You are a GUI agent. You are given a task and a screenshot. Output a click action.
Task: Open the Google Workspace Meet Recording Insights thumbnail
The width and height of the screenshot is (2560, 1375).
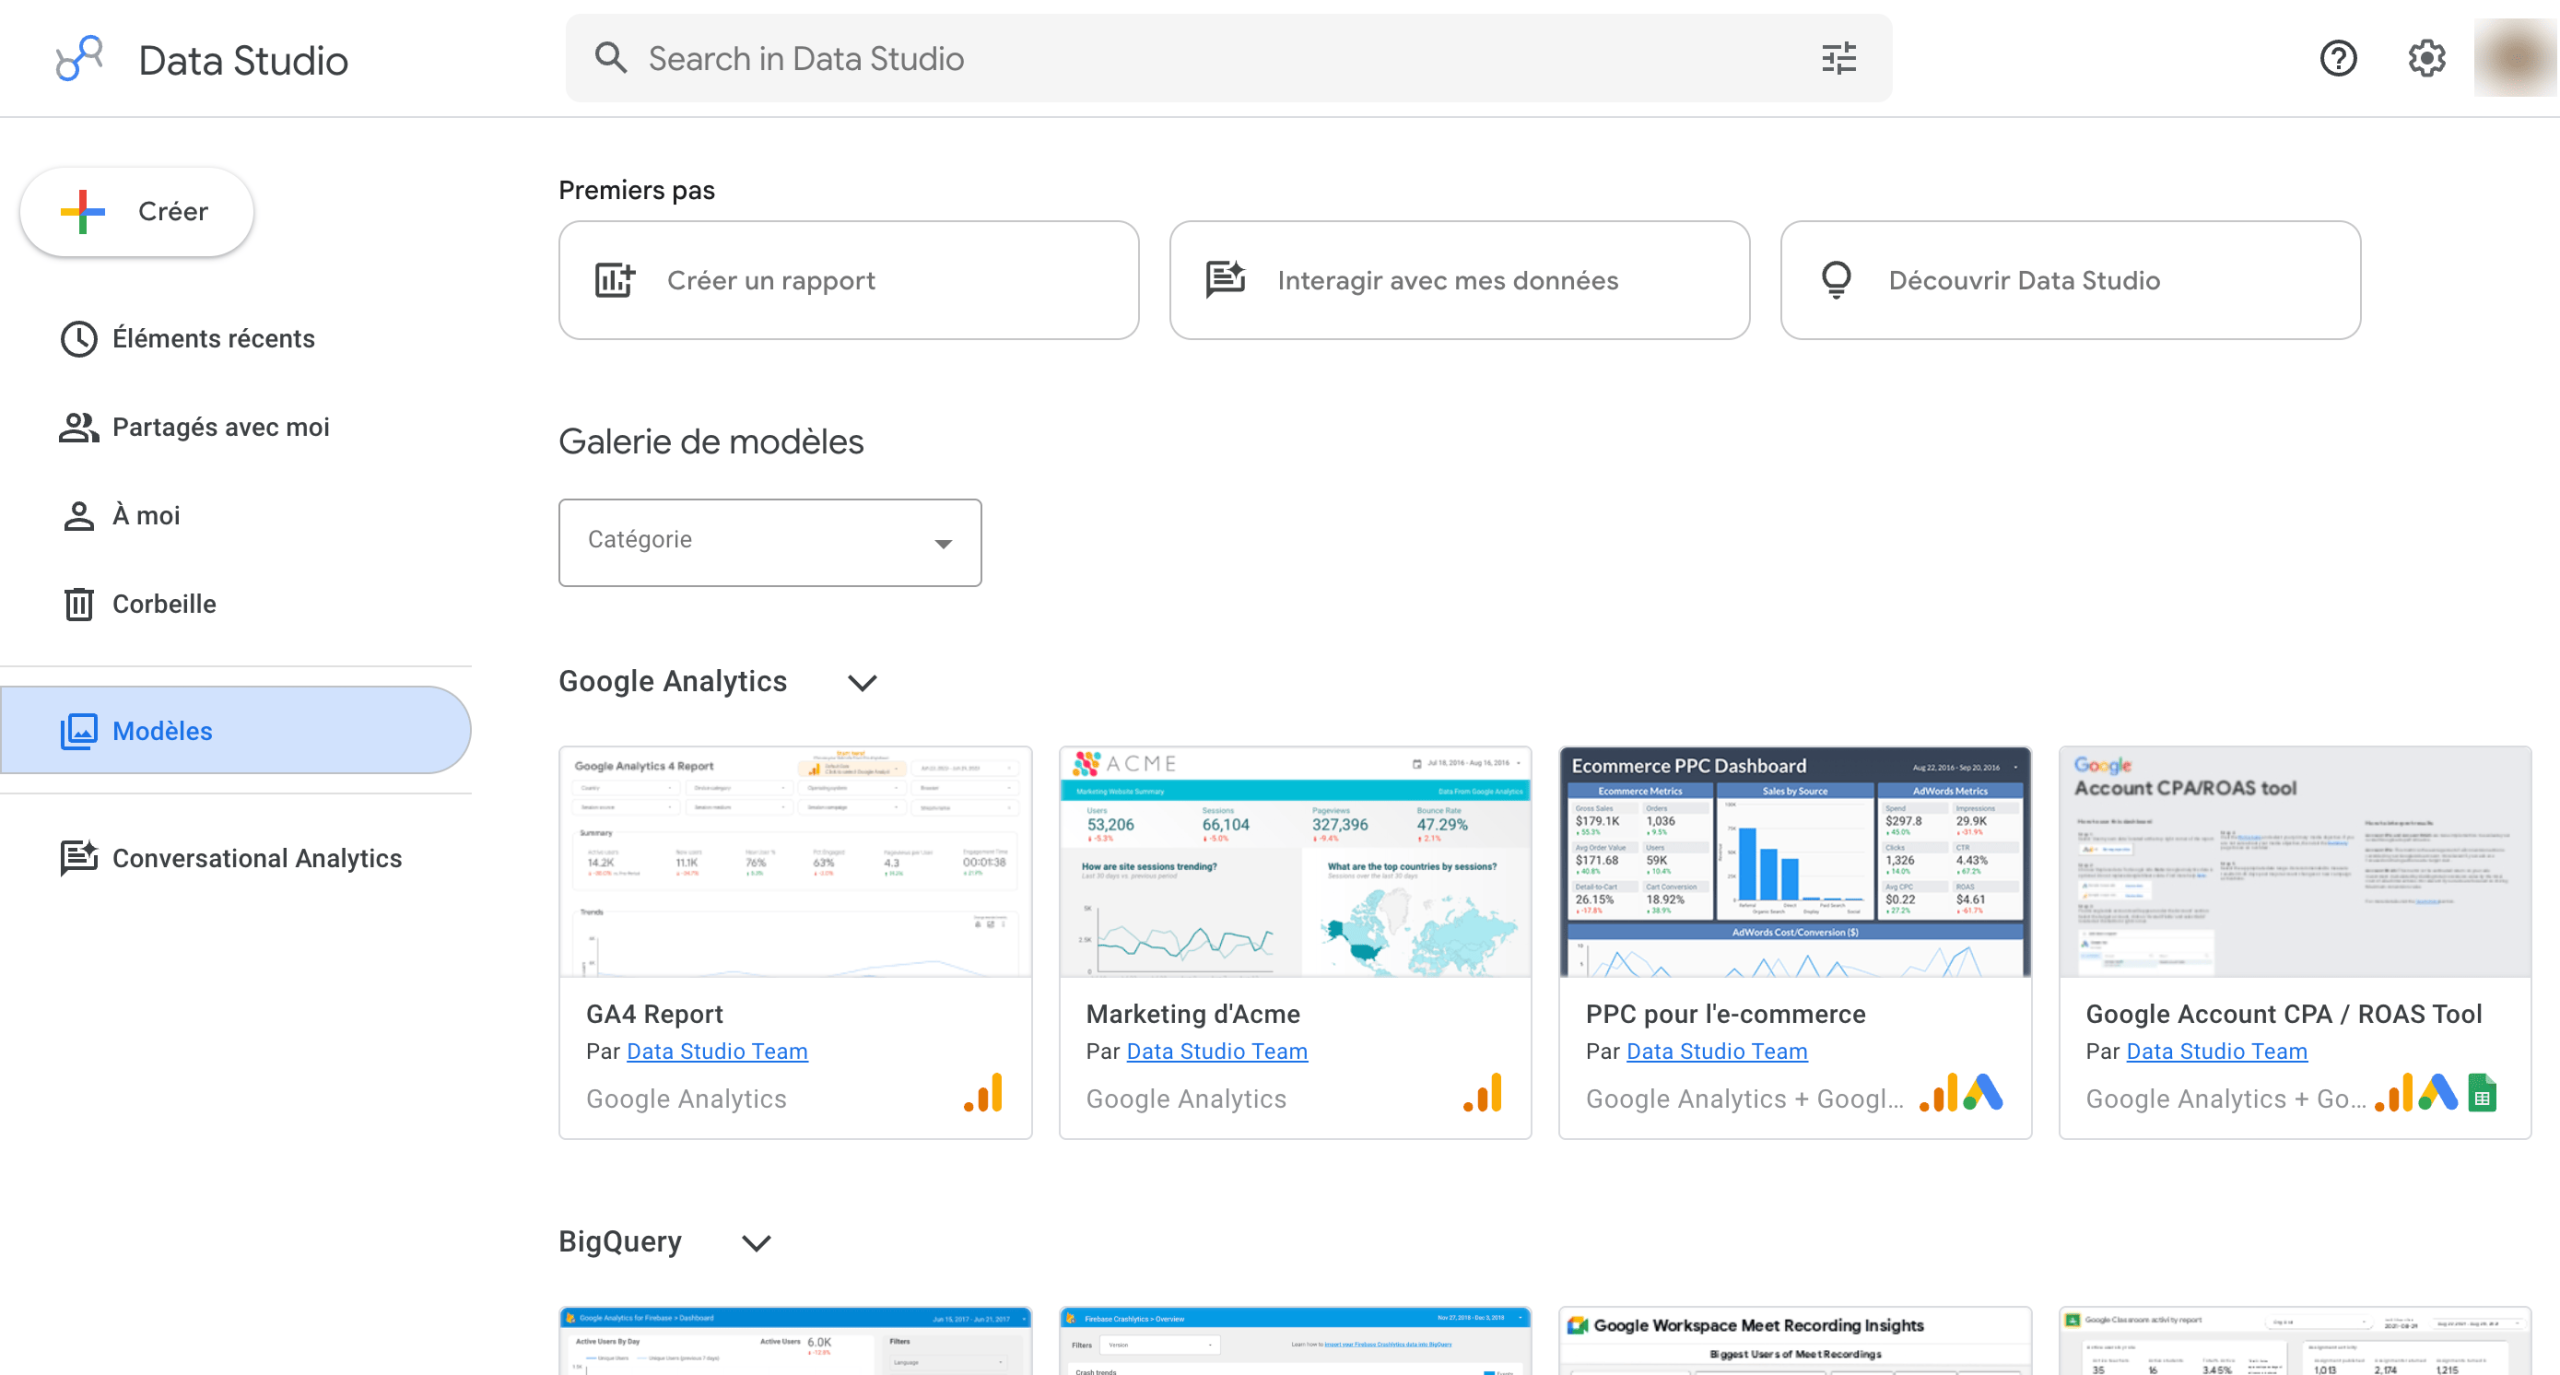[1795, 1341]
